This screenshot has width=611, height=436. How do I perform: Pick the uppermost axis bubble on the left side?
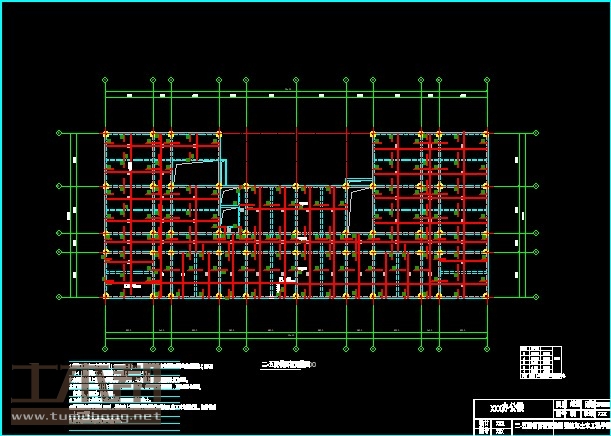60,133
